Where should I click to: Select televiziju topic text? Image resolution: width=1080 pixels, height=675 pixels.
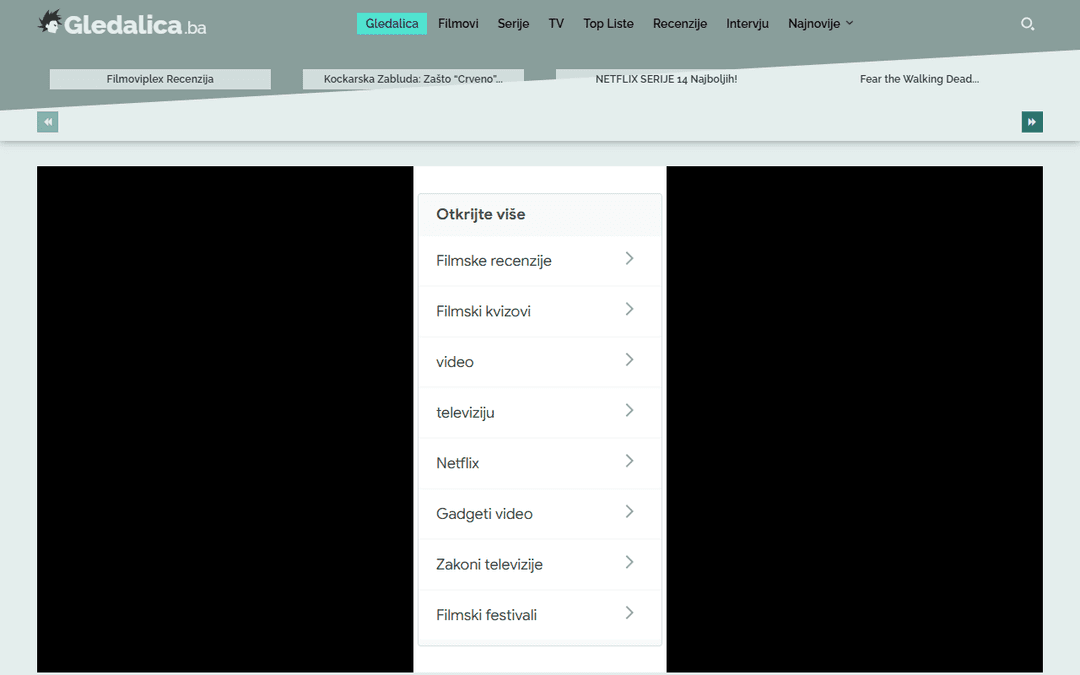click(465, 413)
